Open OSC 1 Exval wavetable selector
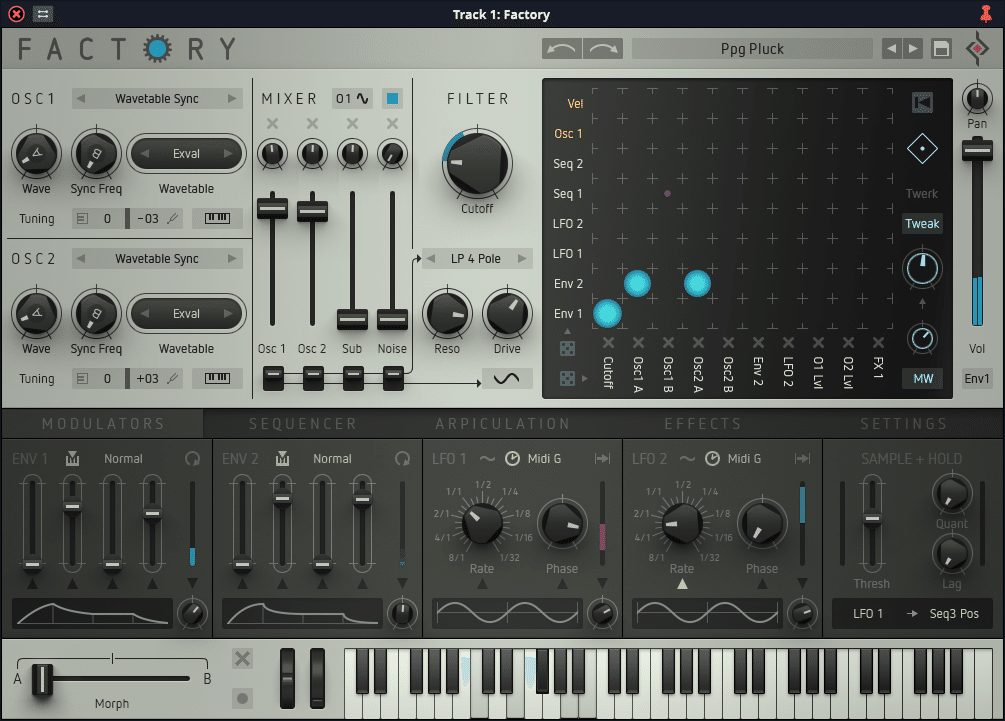This screenshot has width=1005, height=721. pos(187,154)
